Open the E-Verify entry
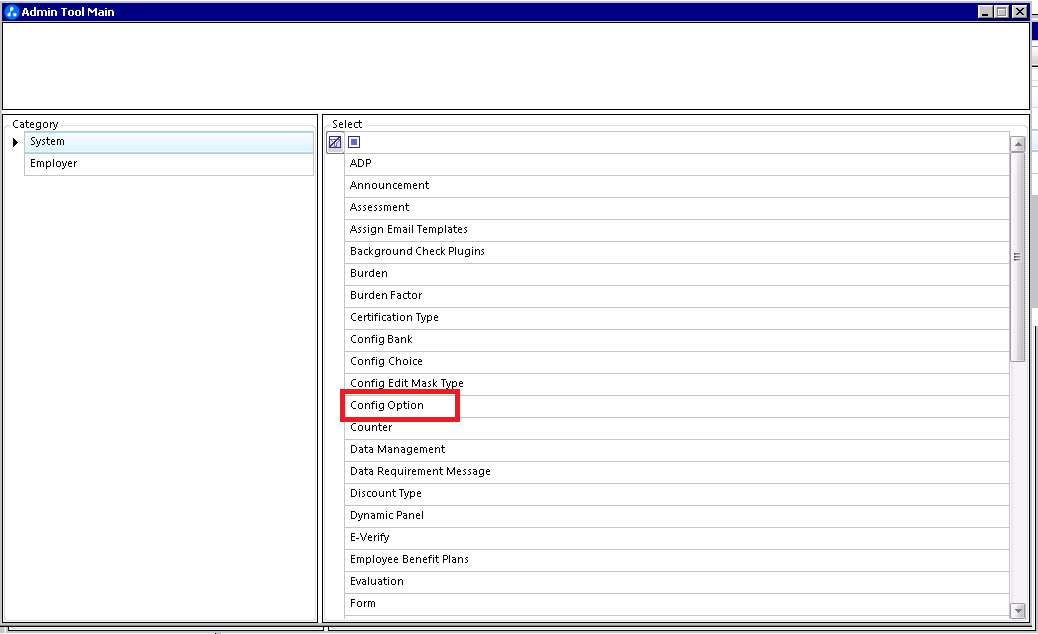1038x634 pixels. [x=677, y=538]
